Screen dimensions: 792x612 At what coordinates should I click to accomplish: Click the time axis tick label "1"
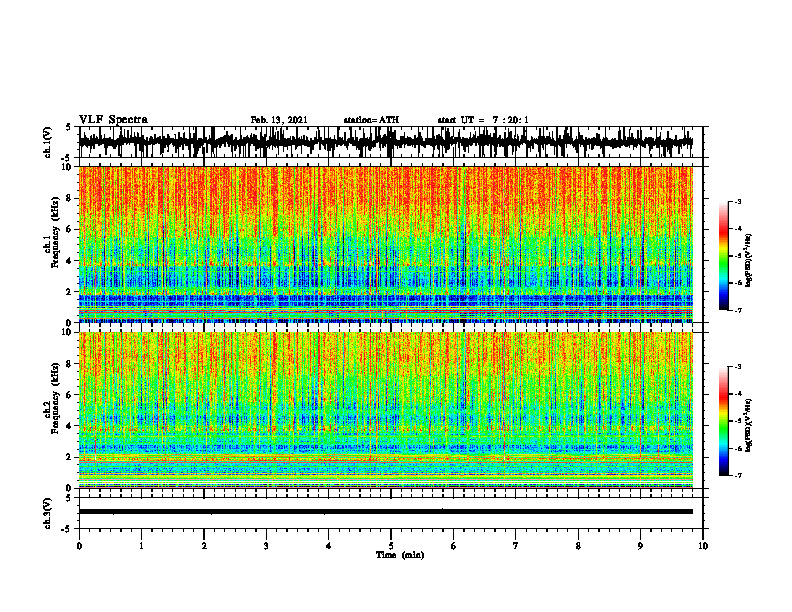pos(141,546)
